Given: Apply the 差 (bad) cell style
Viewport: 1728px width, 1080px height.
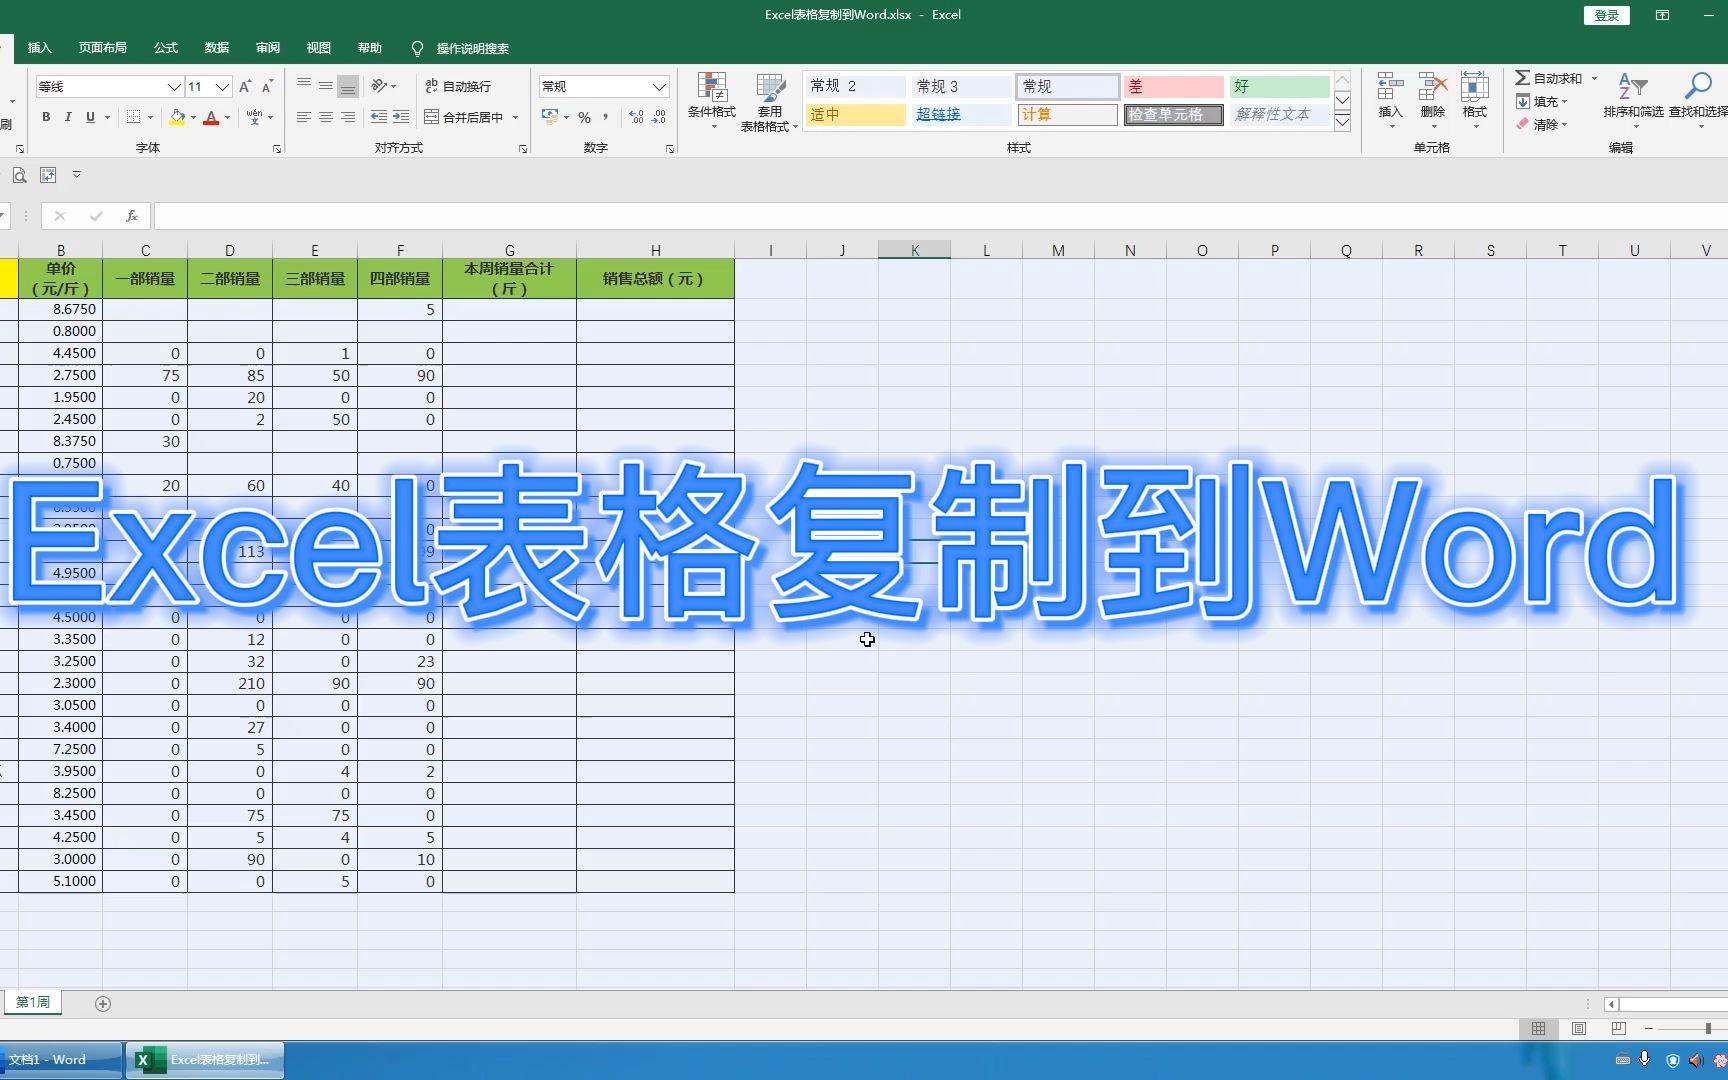Looking at the screenshot, I should pyautogui.click(x=1173, y=87).
